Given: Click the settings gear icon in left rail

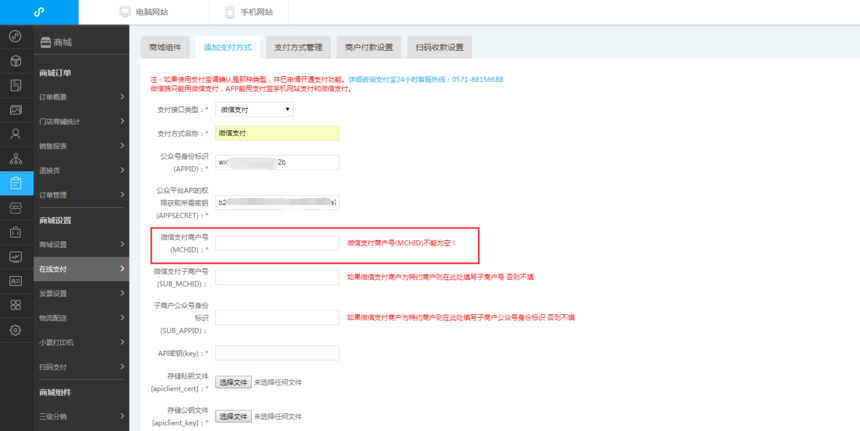Looking at the screenshot, I should click(x=15, y=330).
